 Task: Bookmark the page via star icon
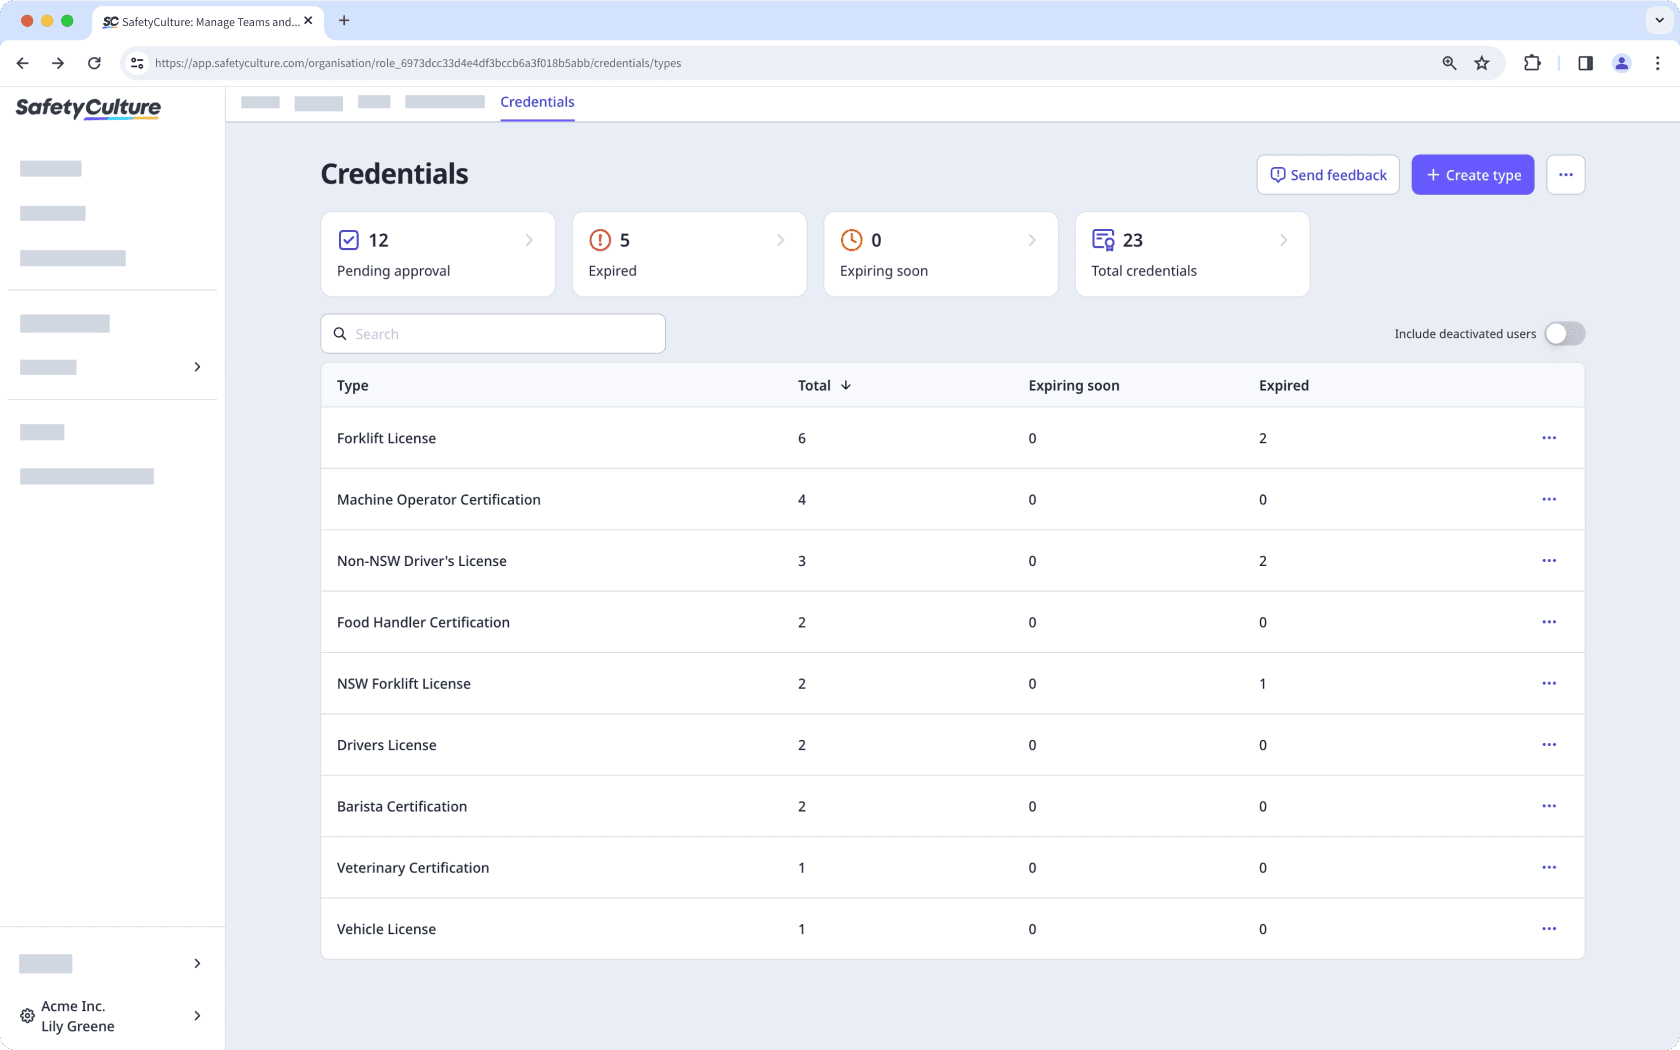(1482, 63)
